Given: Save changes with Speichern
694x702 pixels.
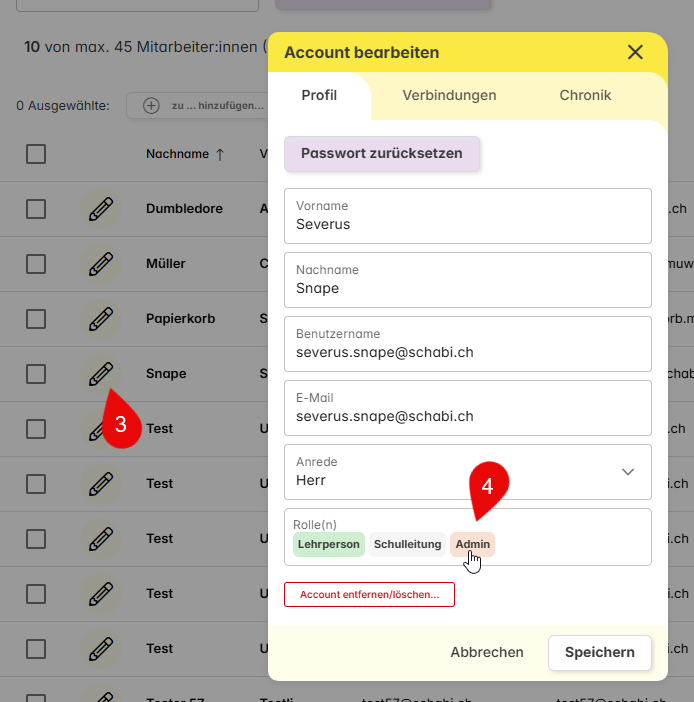Looking at the screenshot, I should pyautogui.click(x=600, y=652).
